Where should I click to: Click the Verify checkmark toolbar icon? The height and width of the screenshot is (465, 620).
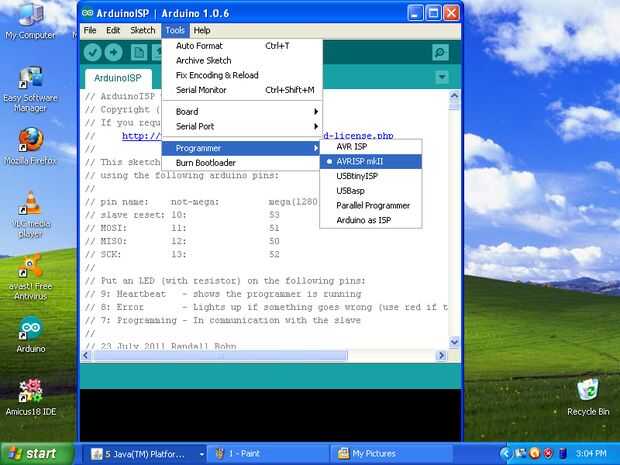(93, 52)
